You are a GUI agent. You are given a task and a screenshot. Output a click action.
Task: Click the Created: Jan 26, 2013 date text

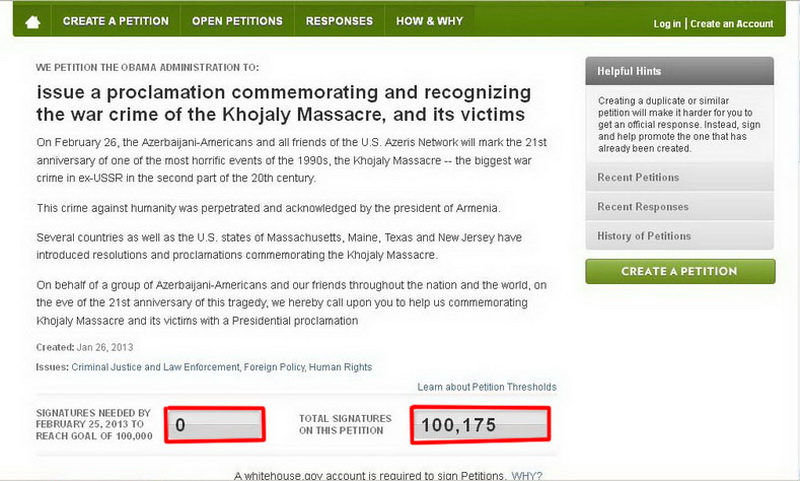click(85, 347)
